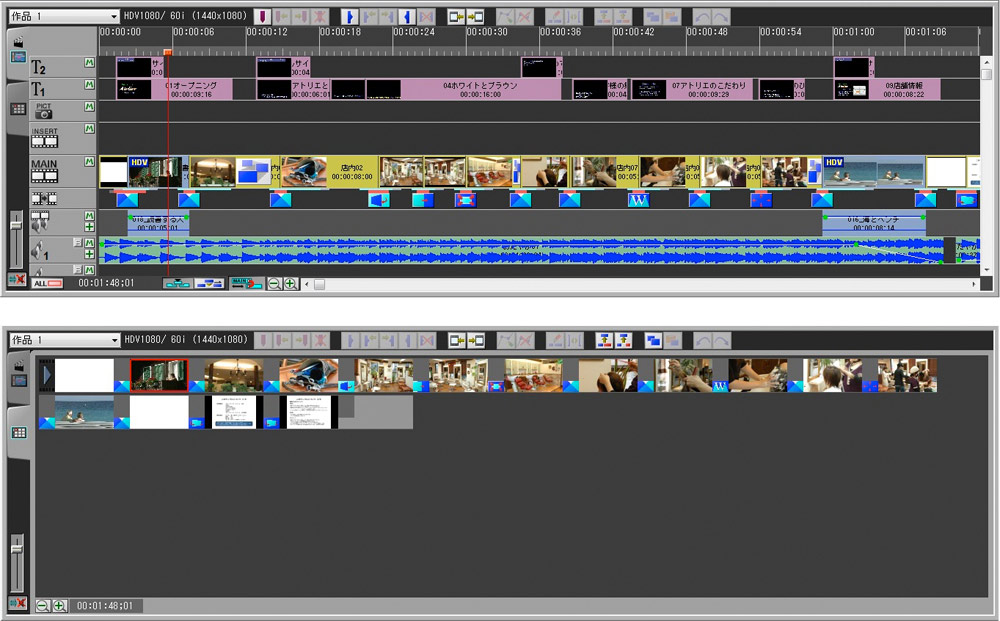Toggle mute M on audio track 1

[89, 243]
